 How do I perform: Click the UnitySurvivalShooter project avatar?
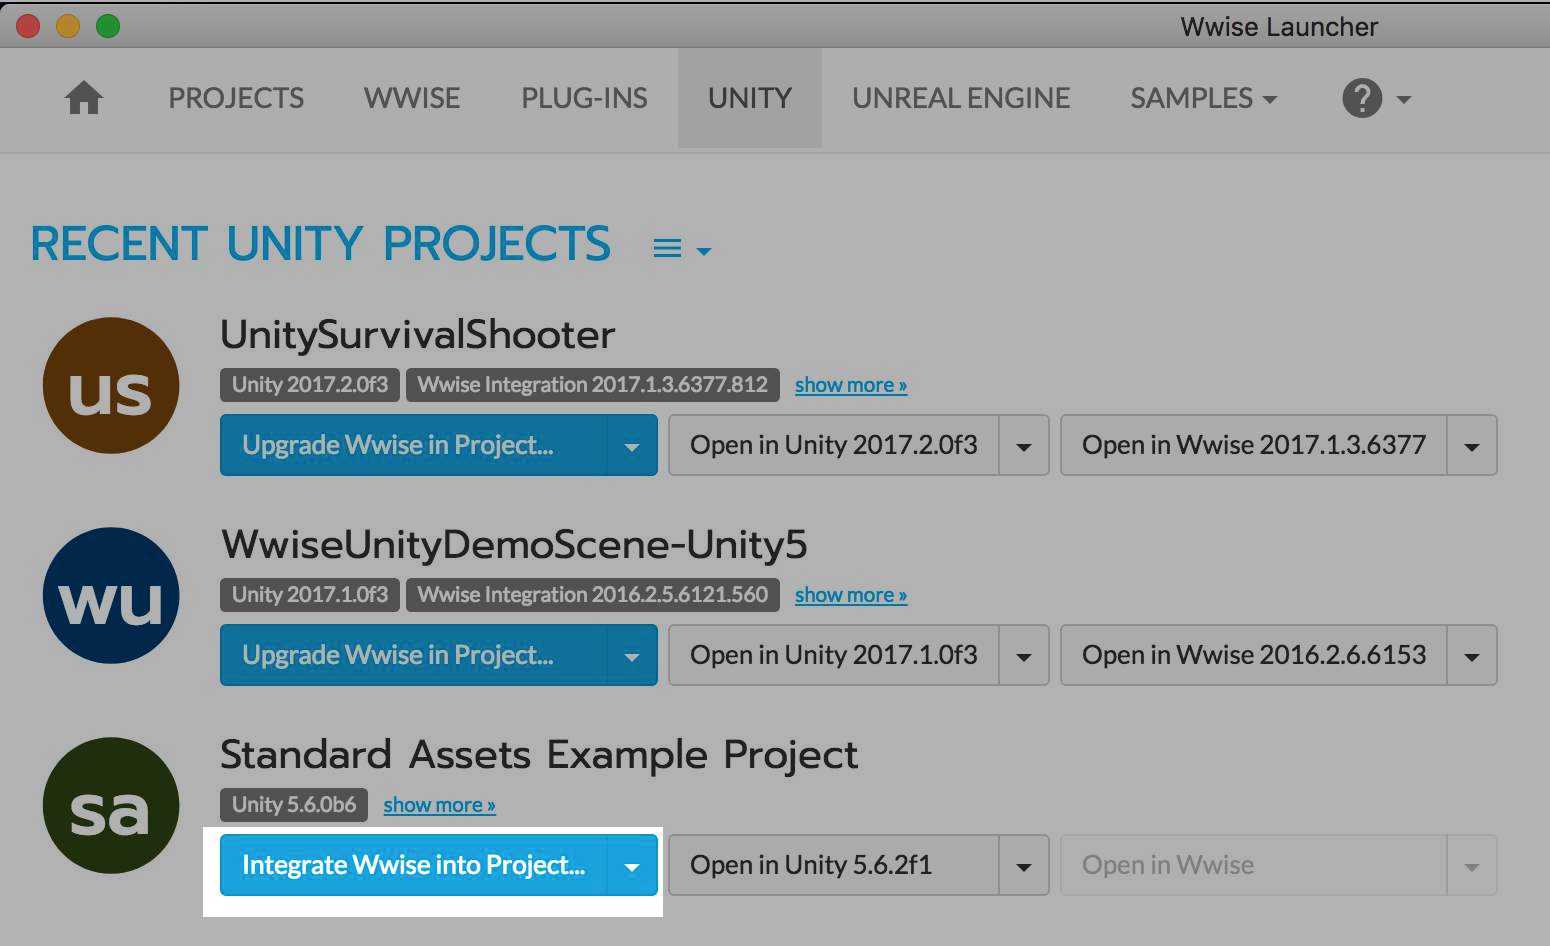click(110, 384)
